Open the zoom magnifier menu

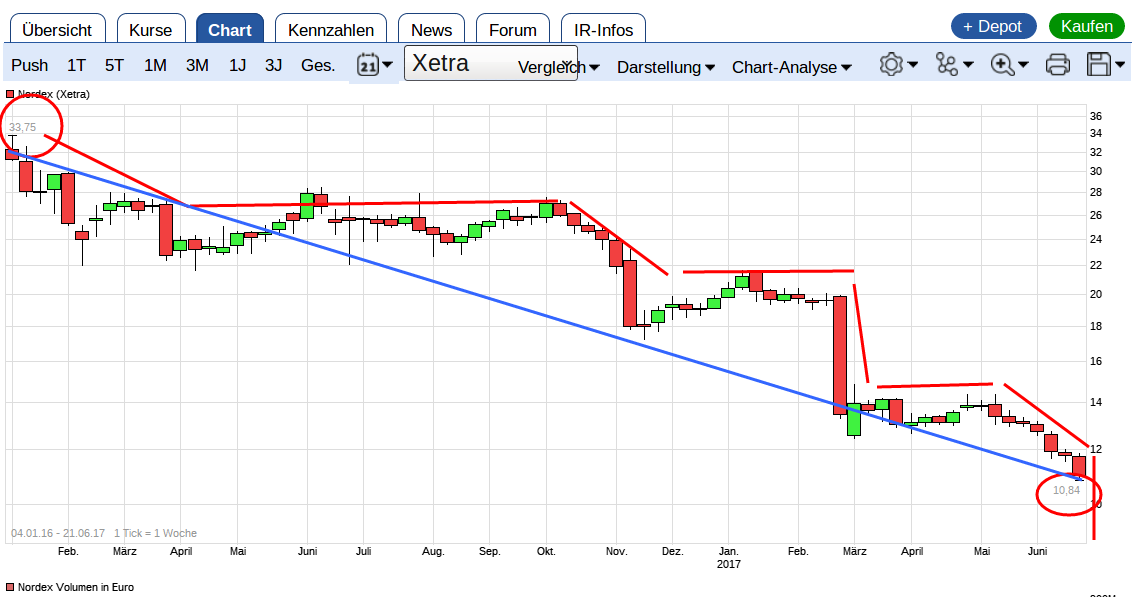(x=1009, y=64)
